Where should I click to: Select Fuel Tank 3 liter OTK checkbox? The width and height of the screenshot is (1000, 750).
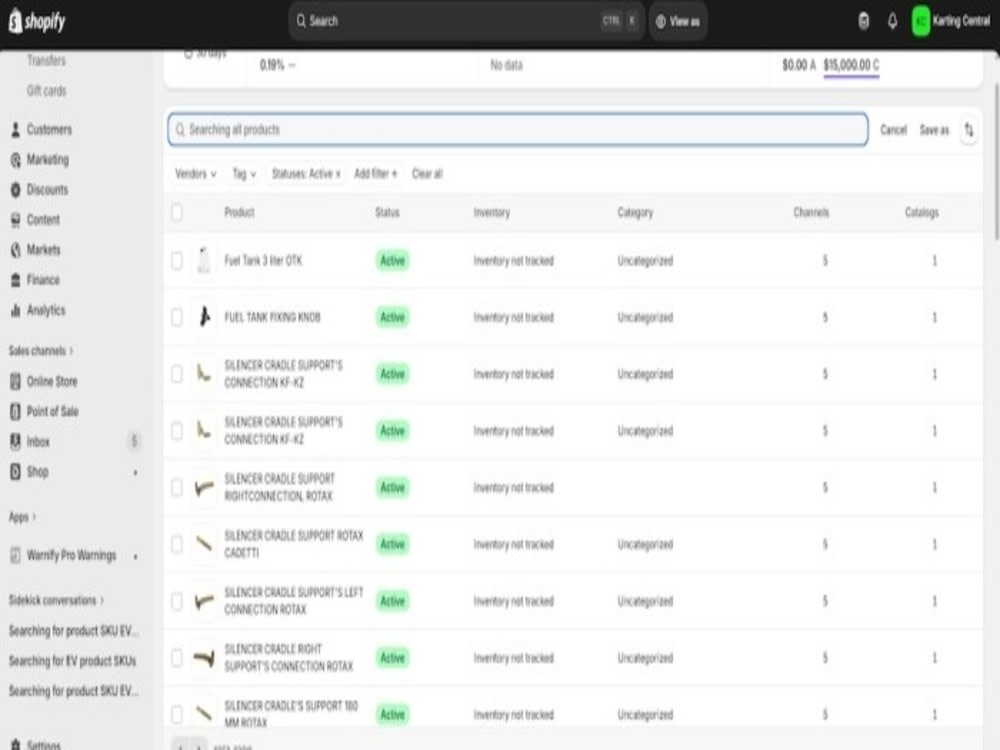point(177,260)
